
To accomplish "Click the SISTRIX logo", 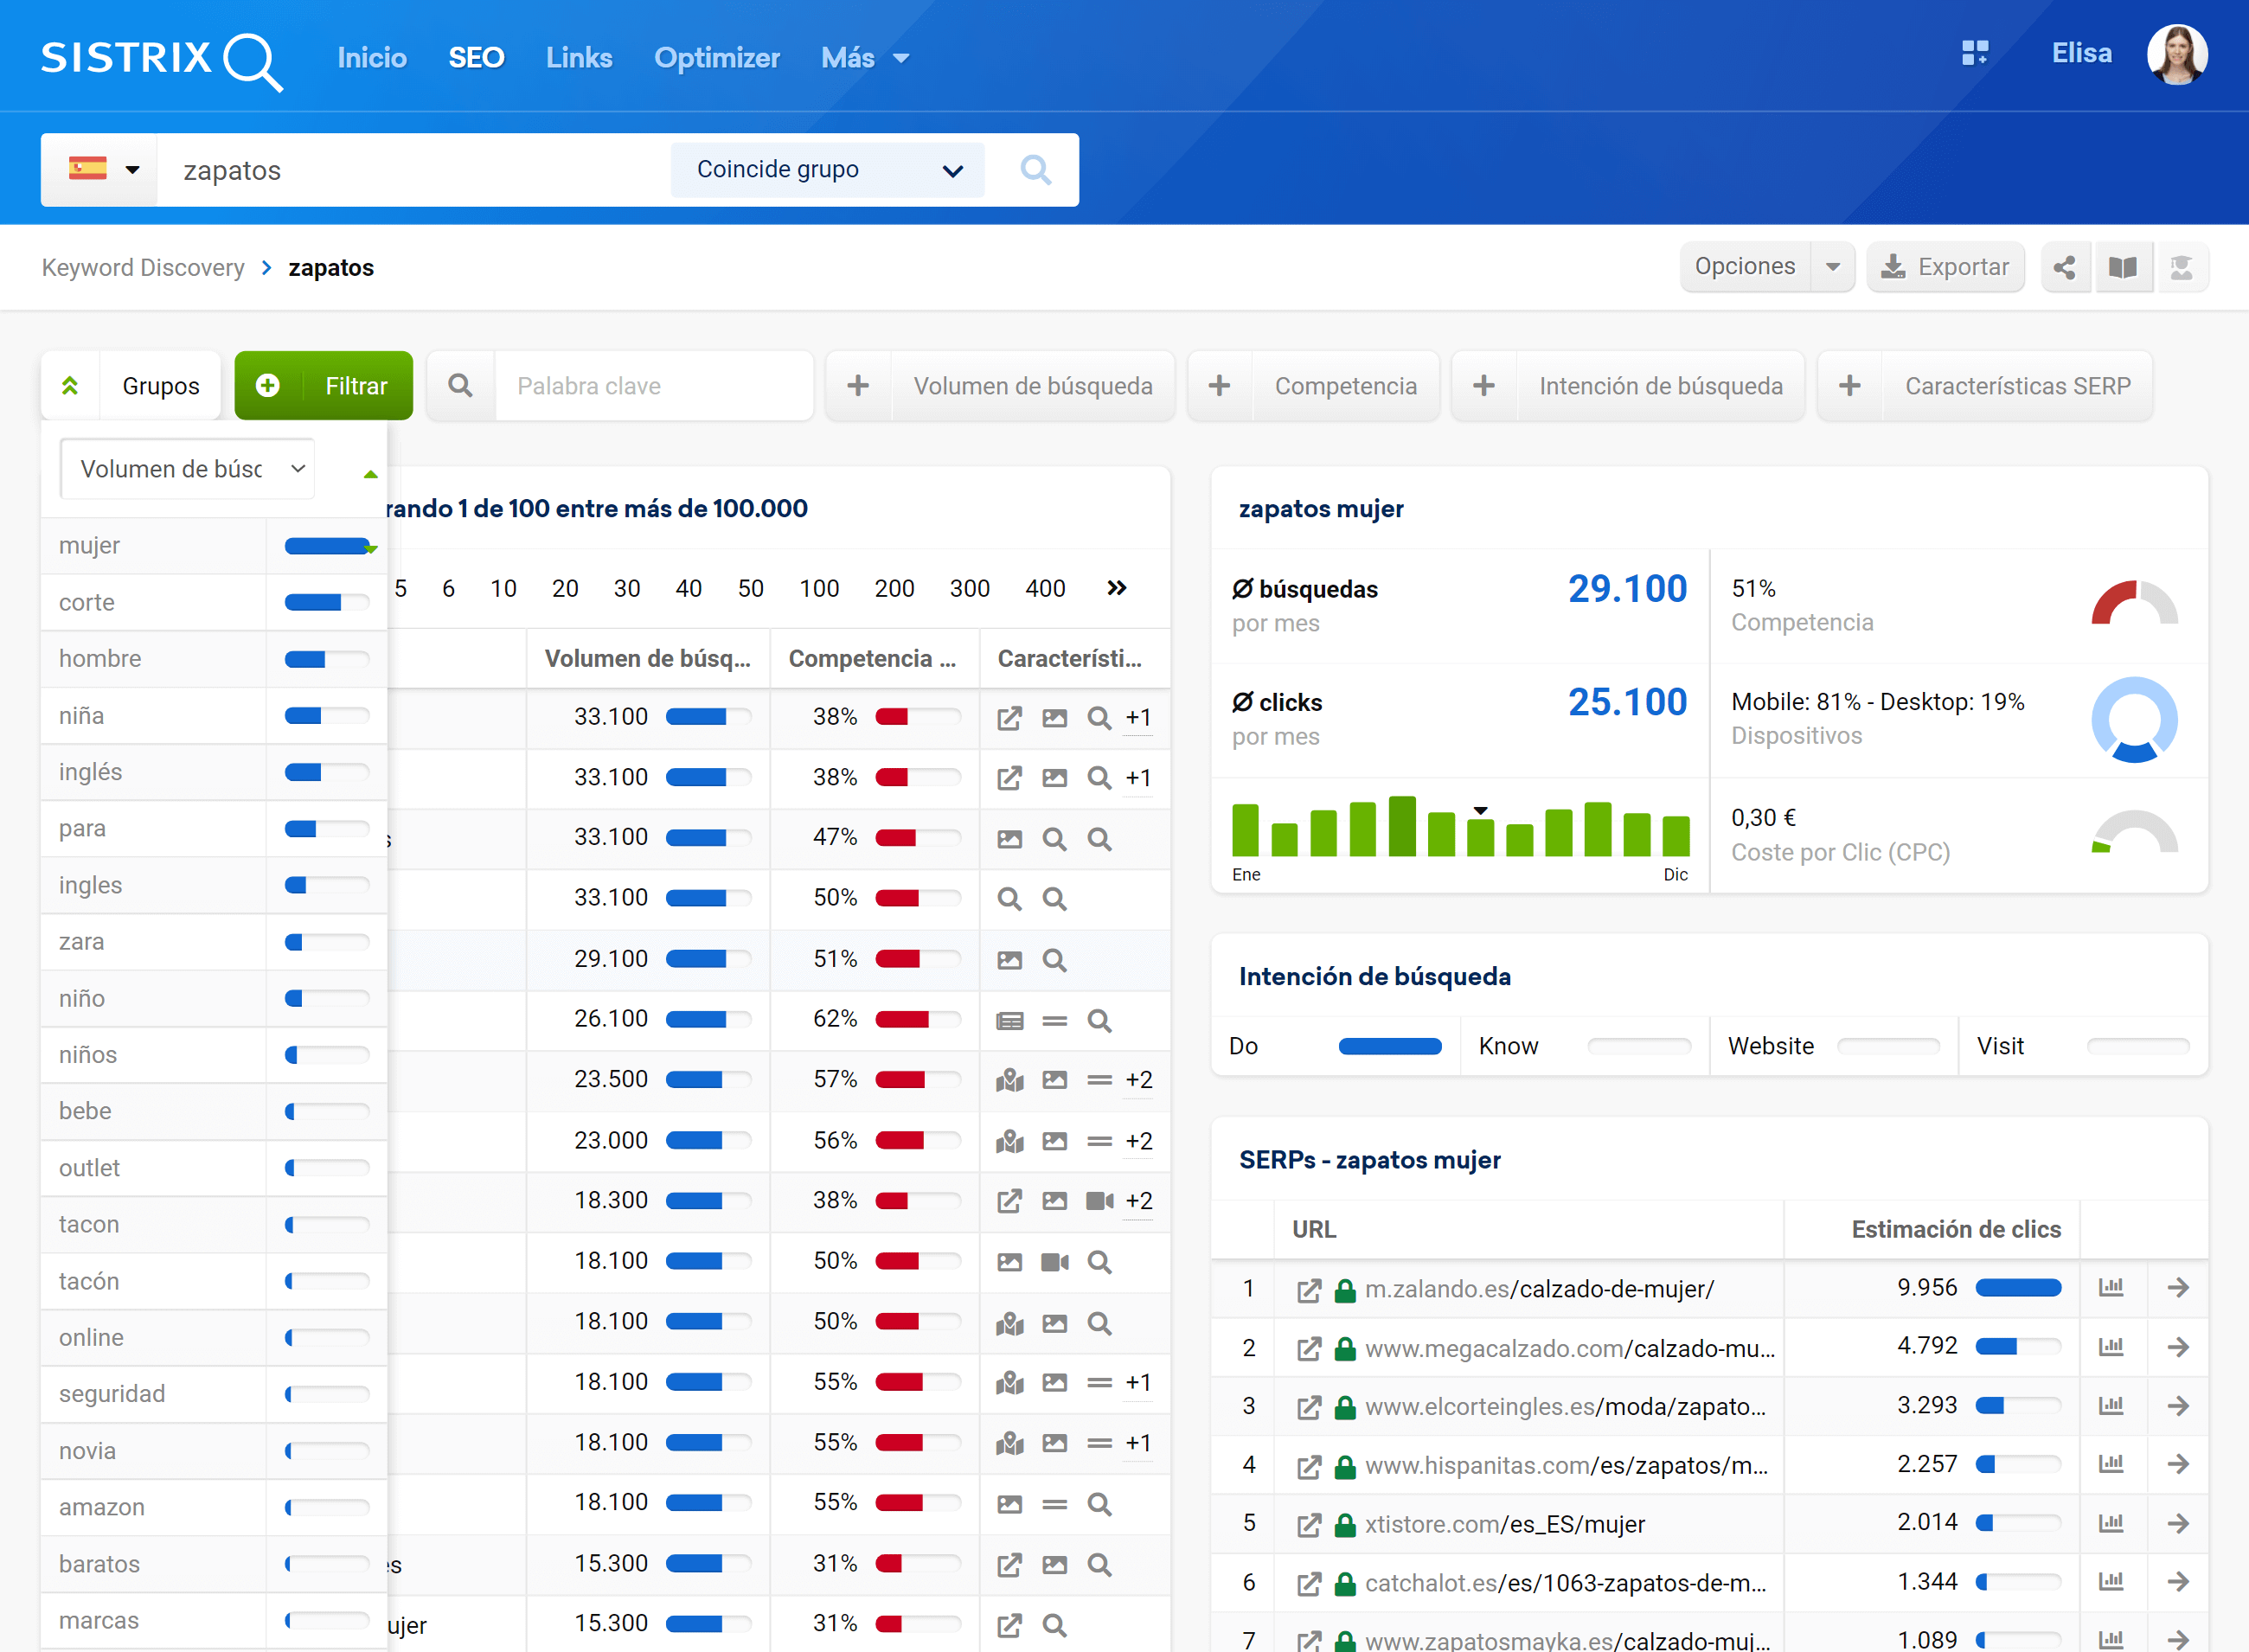I will click(x=160, y=58).
